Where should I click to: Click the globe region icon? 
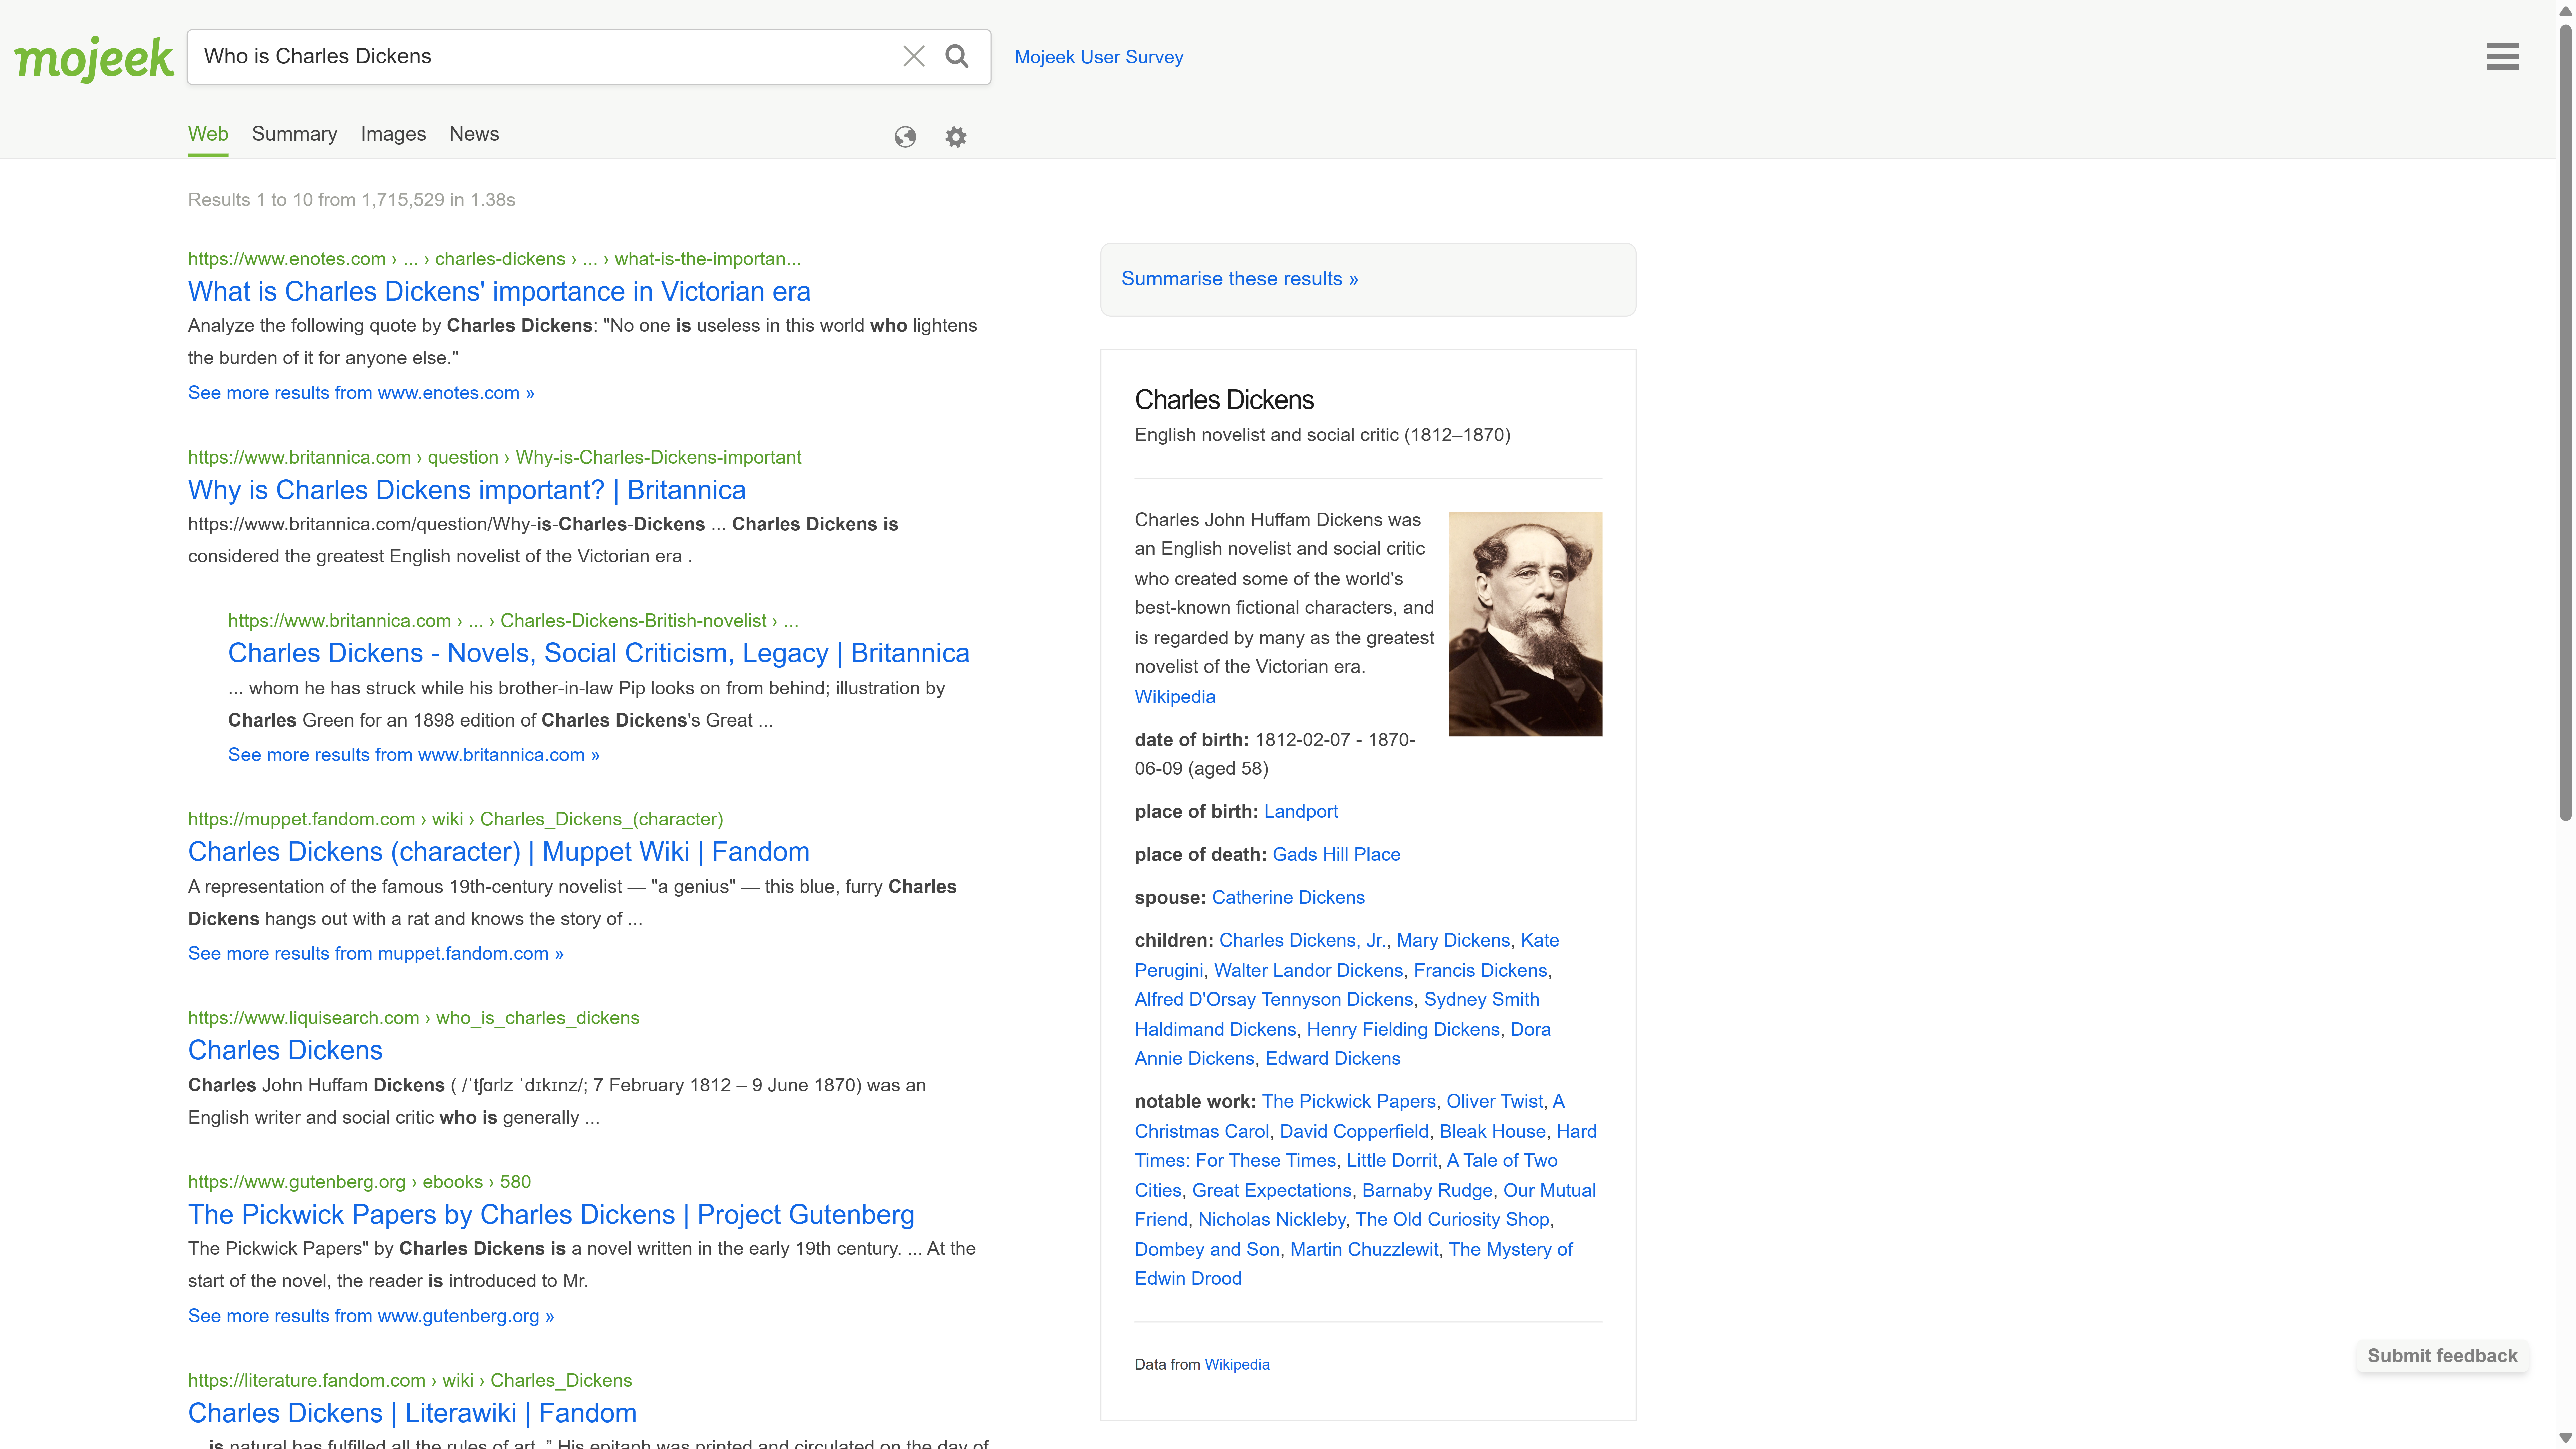tap(905, 137)
